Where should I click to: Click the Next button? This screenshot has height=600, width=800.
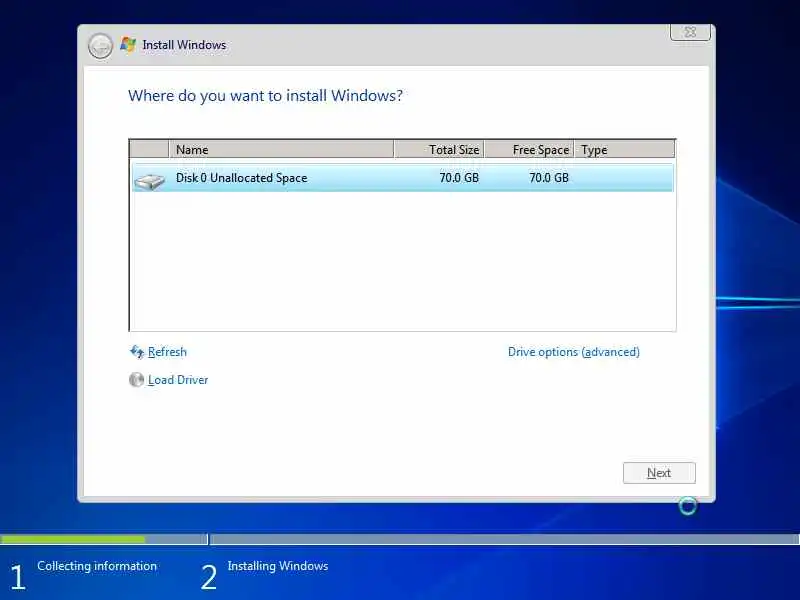(659, 473)
